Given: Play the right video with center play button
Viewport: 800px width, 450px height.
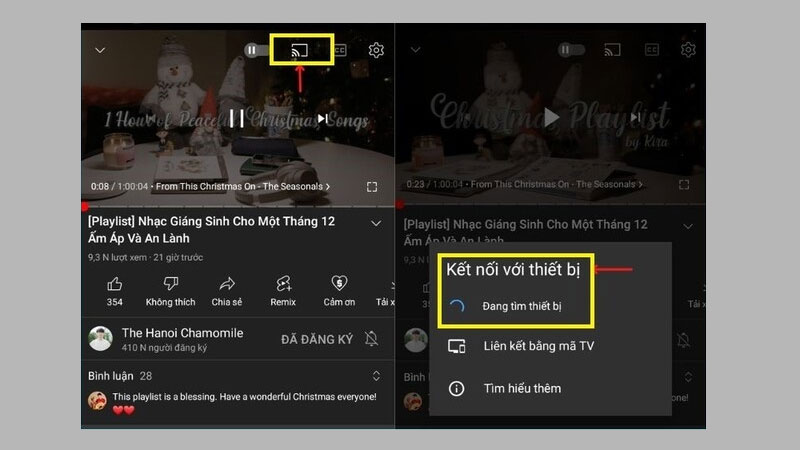Looking at the screenshot, I should 551,117.
